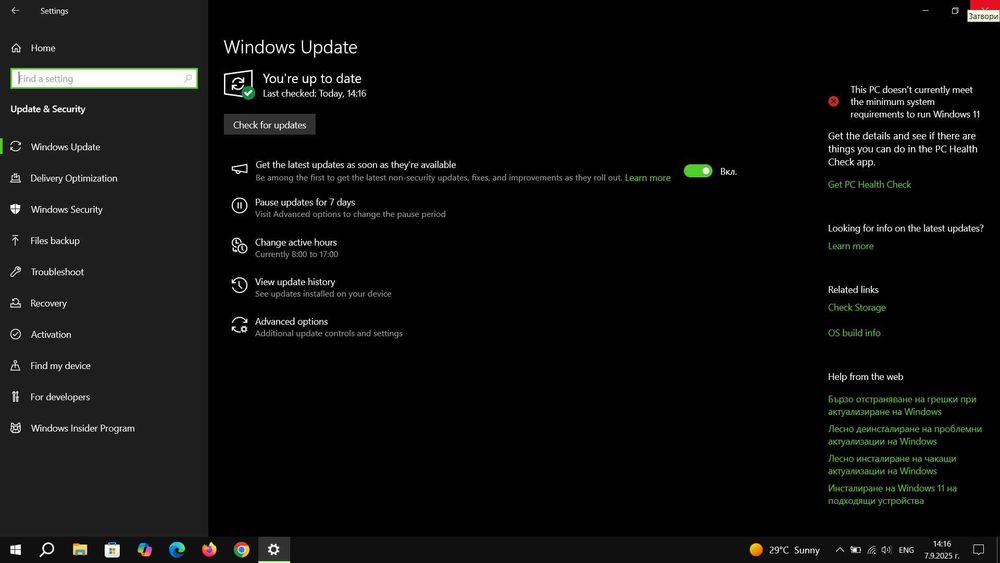
Task: Open Microsoft Store from taskbar
Action: (x=112, y=550)
